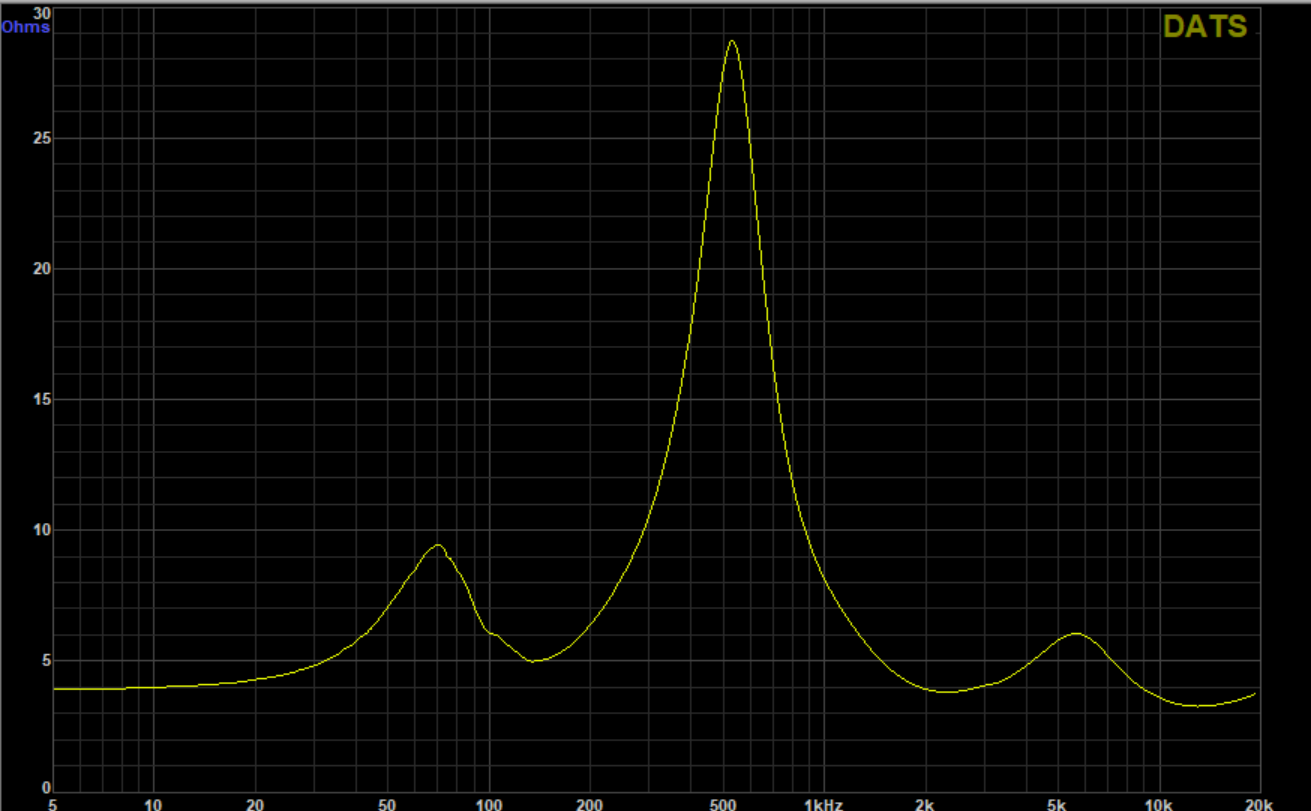Click the small curve shoulder near 100 Hz
The width and height of the screenshot is (1311, 811).
tap(494, 633)
